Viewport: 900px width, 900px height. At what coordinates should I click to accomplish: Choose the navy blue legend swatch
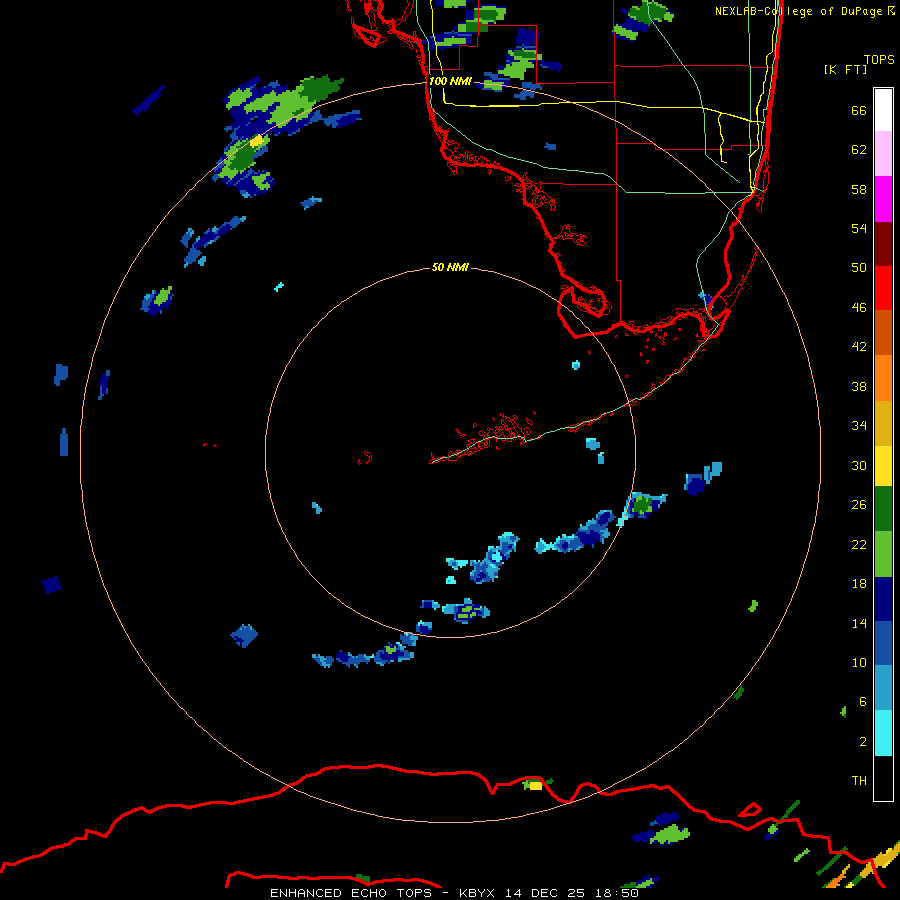click(x=883, y=599)
